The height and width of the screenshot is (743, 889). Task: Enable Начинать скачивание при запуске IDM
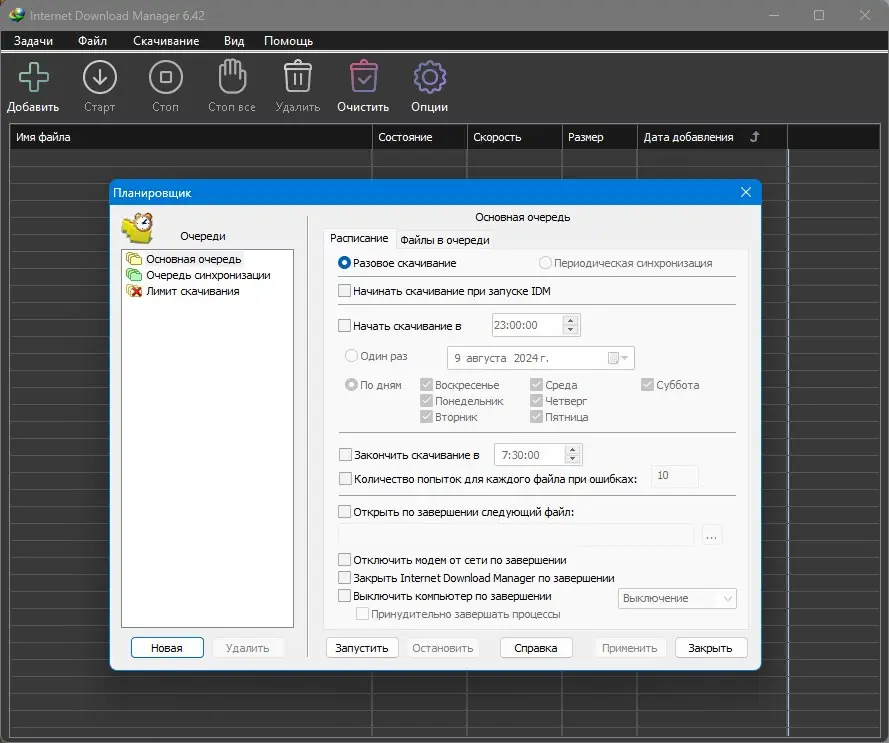click(344, 291)
